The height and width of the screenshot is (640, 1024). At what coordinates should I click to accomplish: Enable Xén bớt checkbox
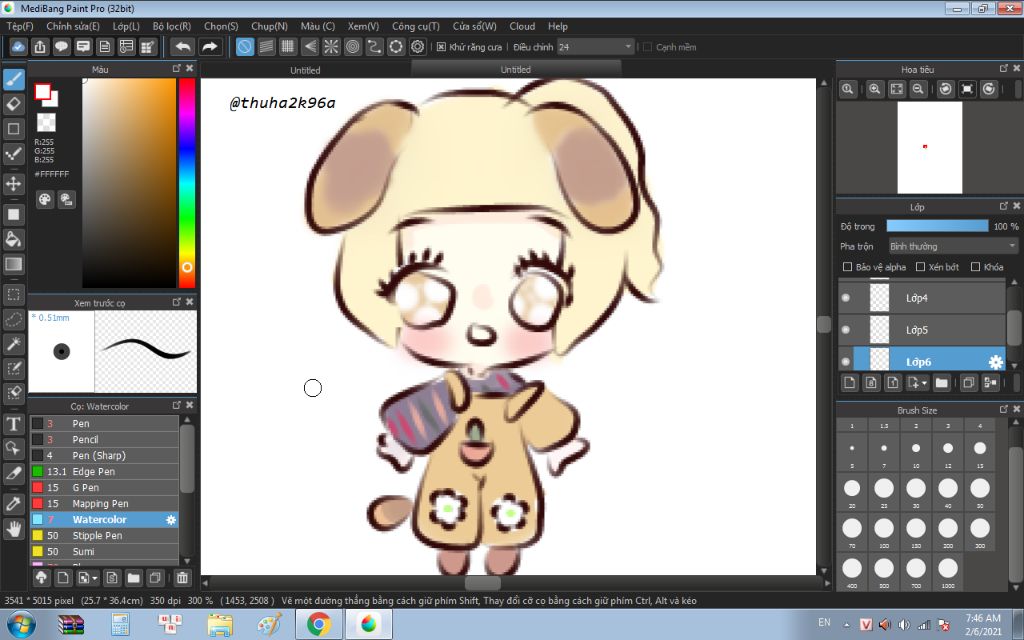coord(920,266)
